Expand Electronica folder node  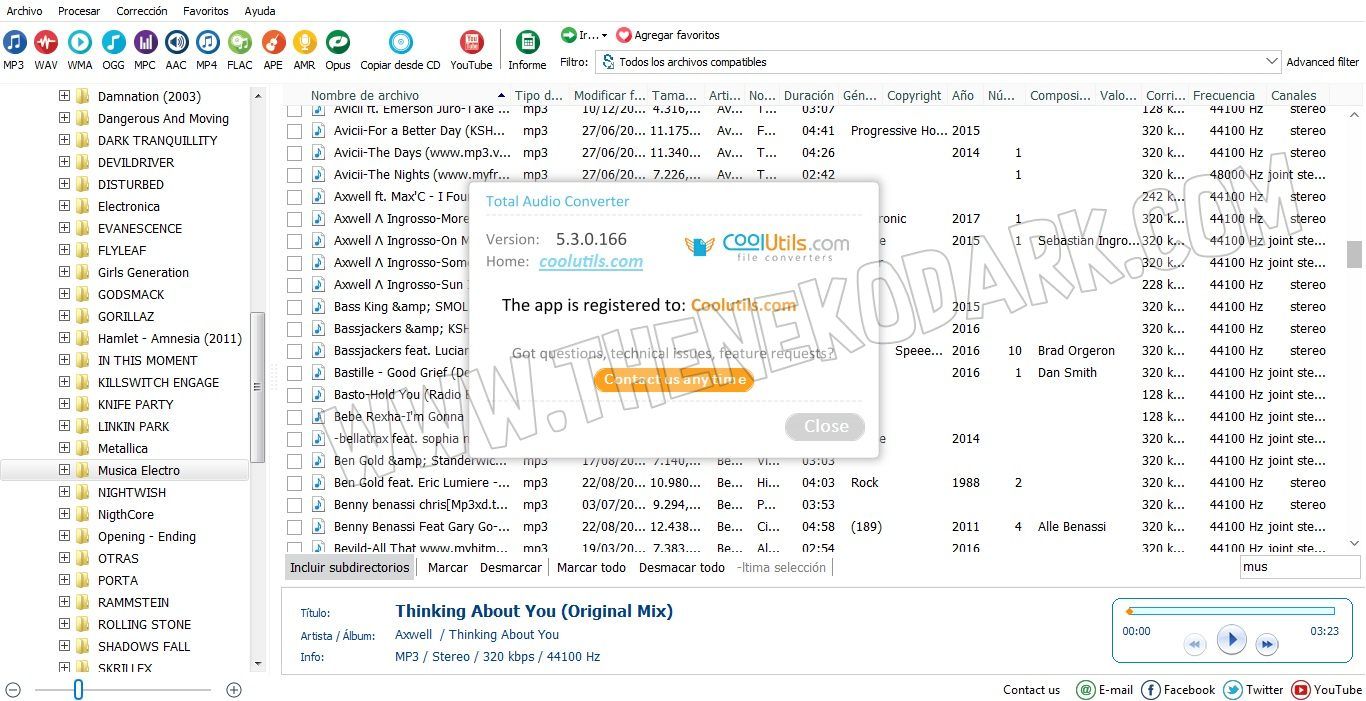tap(65, 206)
